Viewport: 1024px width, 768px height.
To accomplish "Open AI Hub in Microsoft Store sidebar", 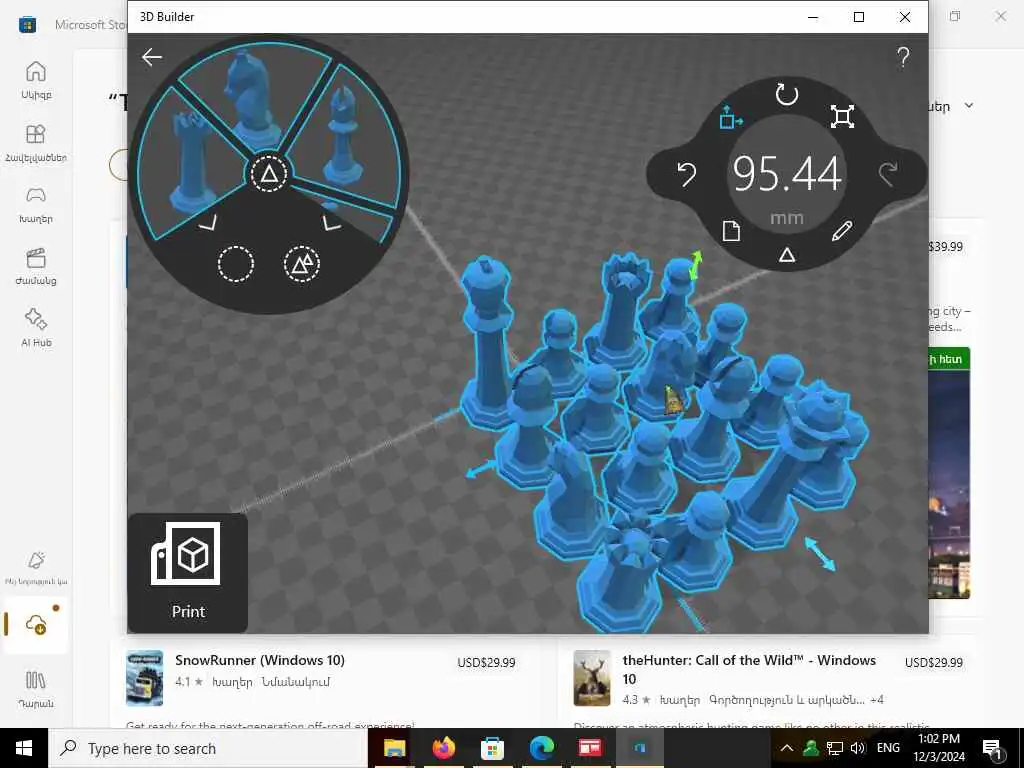I will pos(36,327).
